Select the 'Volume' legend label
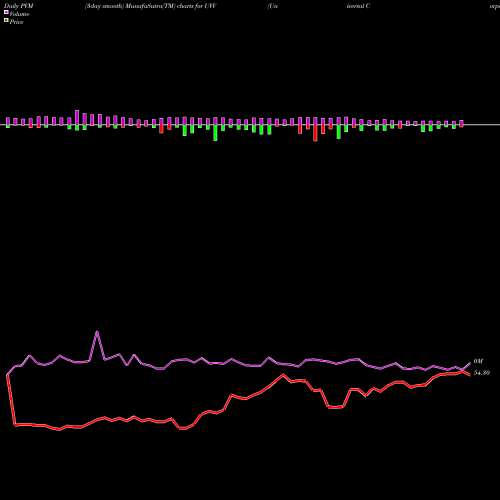This screenshot has height=500, width=500. pyautogui.click(x=19, y=14)
